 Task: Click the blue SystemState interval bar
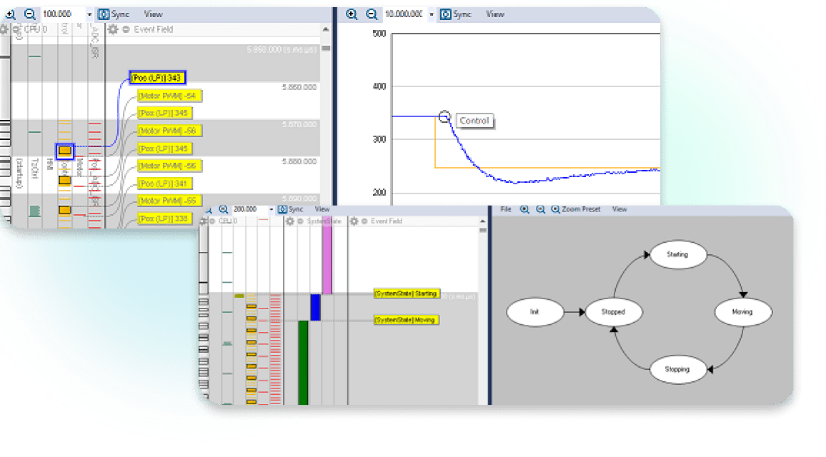click(315, 307)
